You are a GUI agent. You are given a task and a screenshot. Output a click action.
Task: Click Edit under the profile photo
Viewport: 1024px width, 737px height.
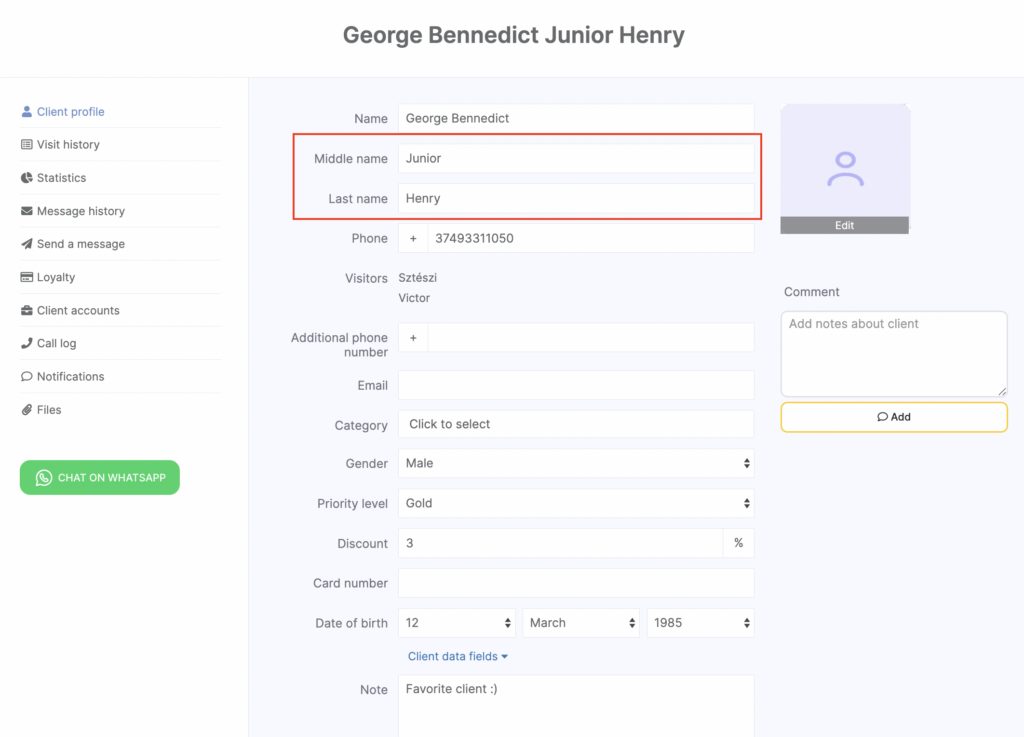click(845, 226)
